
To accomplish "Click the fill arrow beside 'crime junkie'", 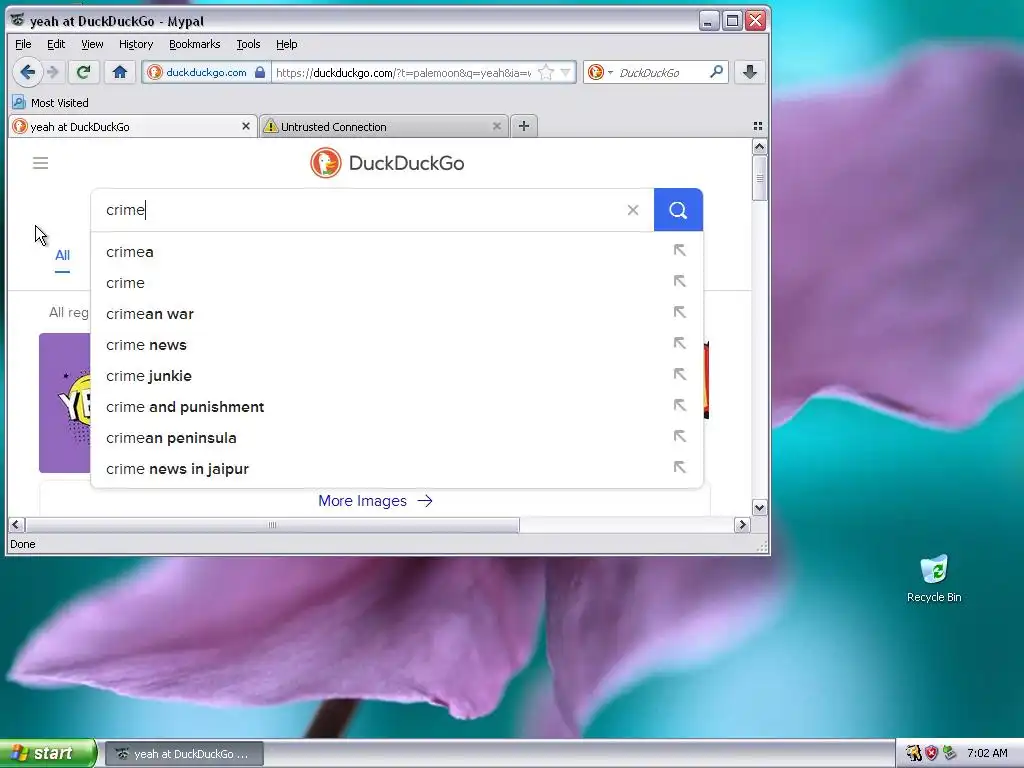I will 679,374.
